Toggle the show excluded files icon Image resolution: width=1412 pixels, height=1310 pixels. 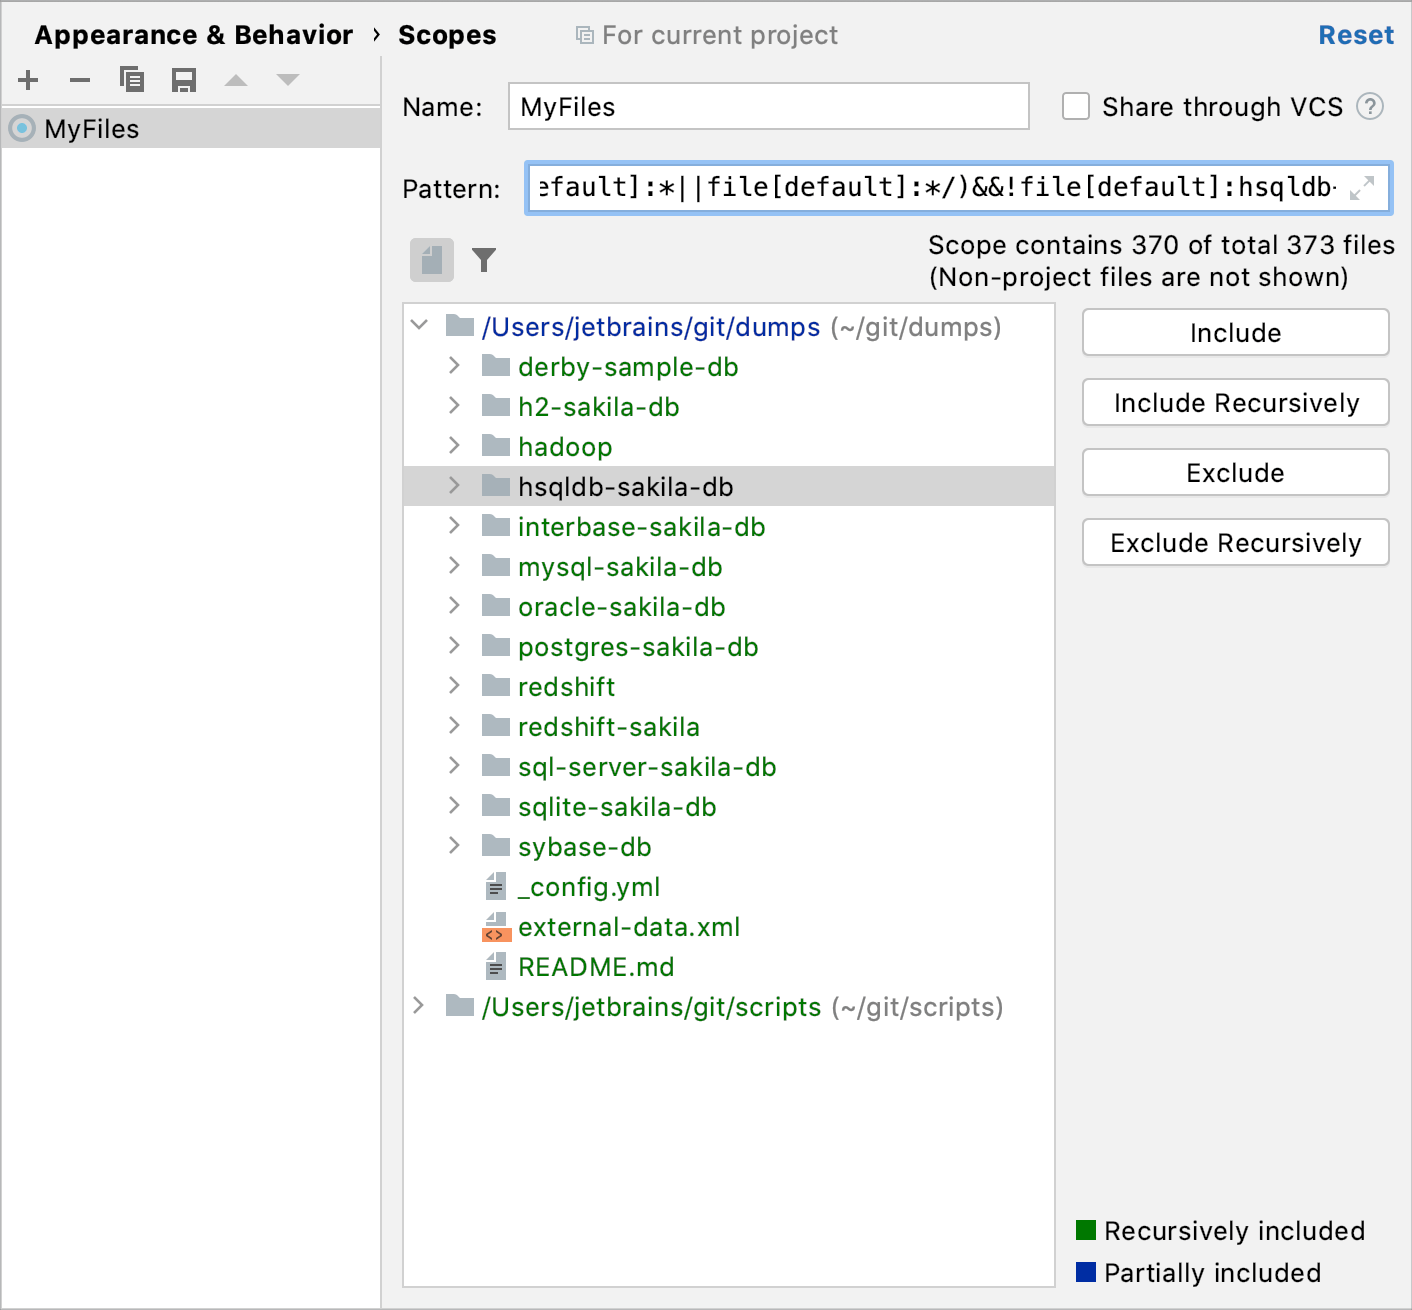pos(432,260)
